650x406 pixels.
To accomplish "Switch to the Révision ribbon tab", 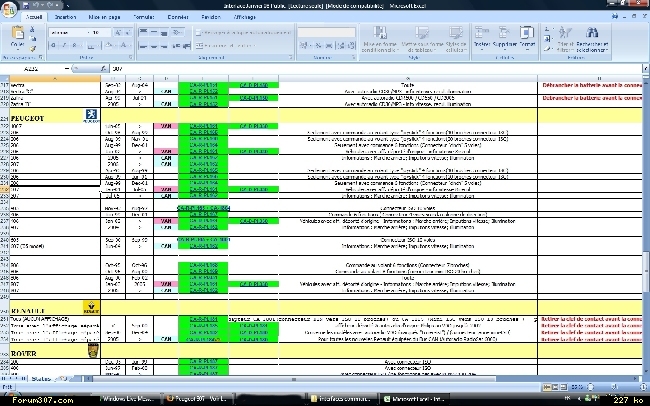I will (x=211, y=17).
